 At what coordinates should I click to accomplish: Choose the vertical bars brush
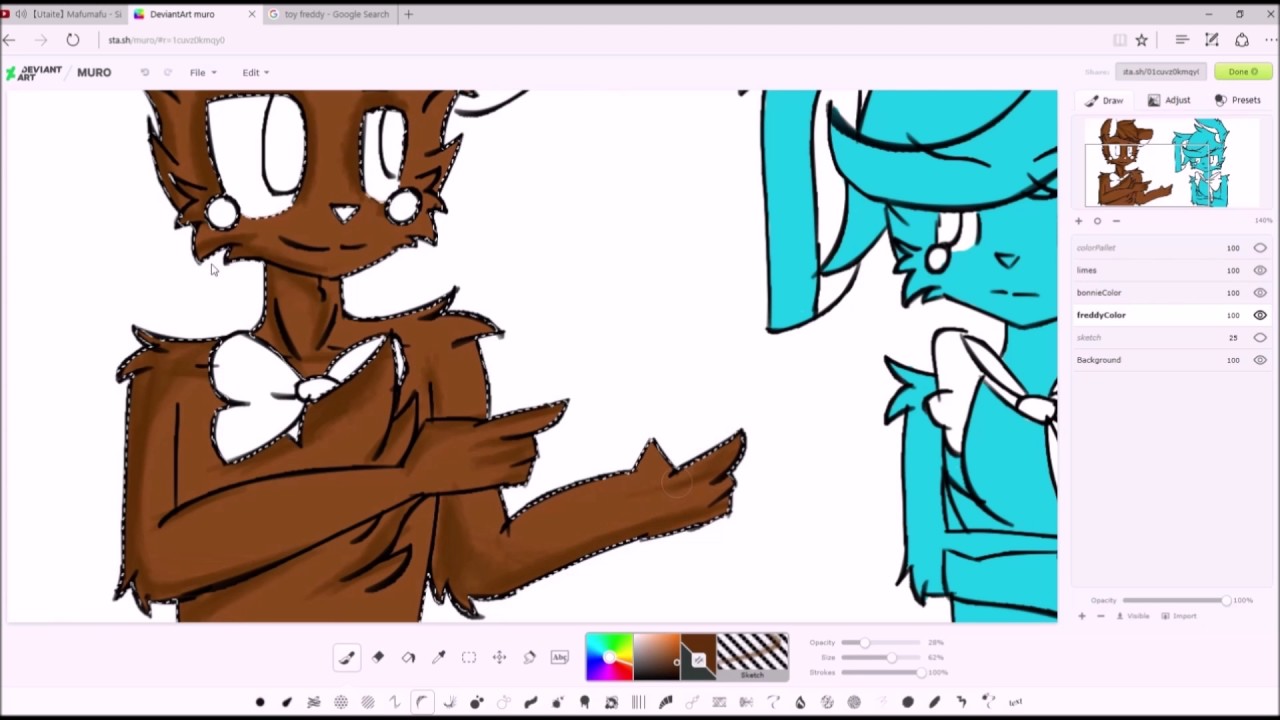638,702
